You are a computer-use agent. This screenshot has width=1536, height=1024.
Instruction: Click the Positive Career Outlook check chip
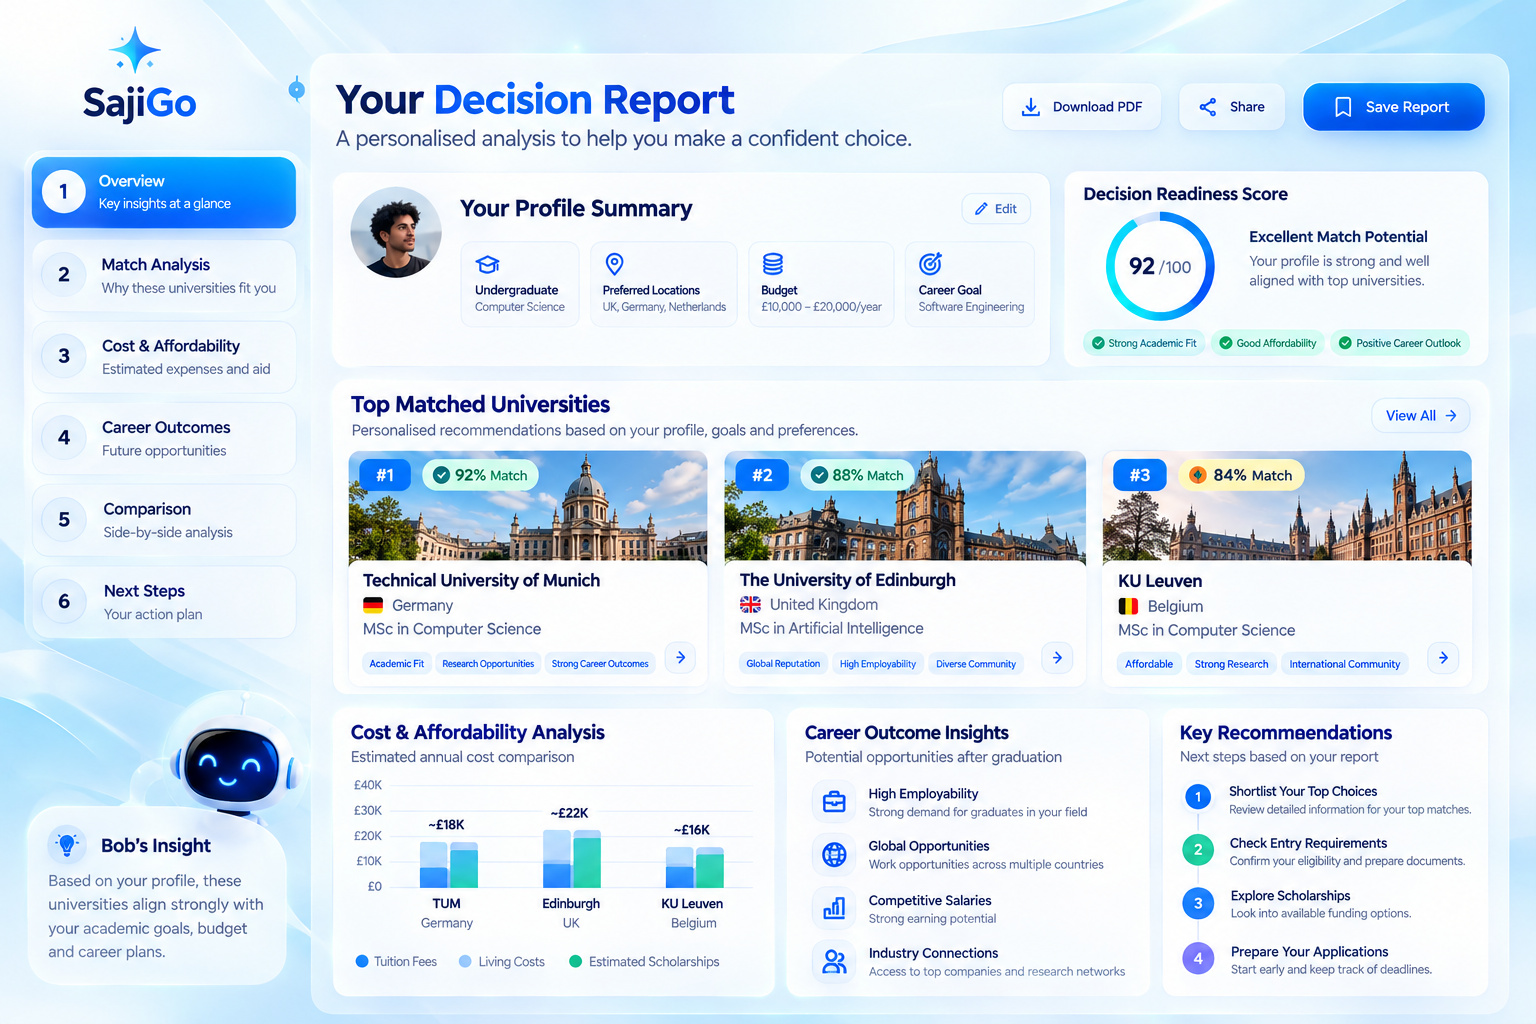click(1400, 343)
